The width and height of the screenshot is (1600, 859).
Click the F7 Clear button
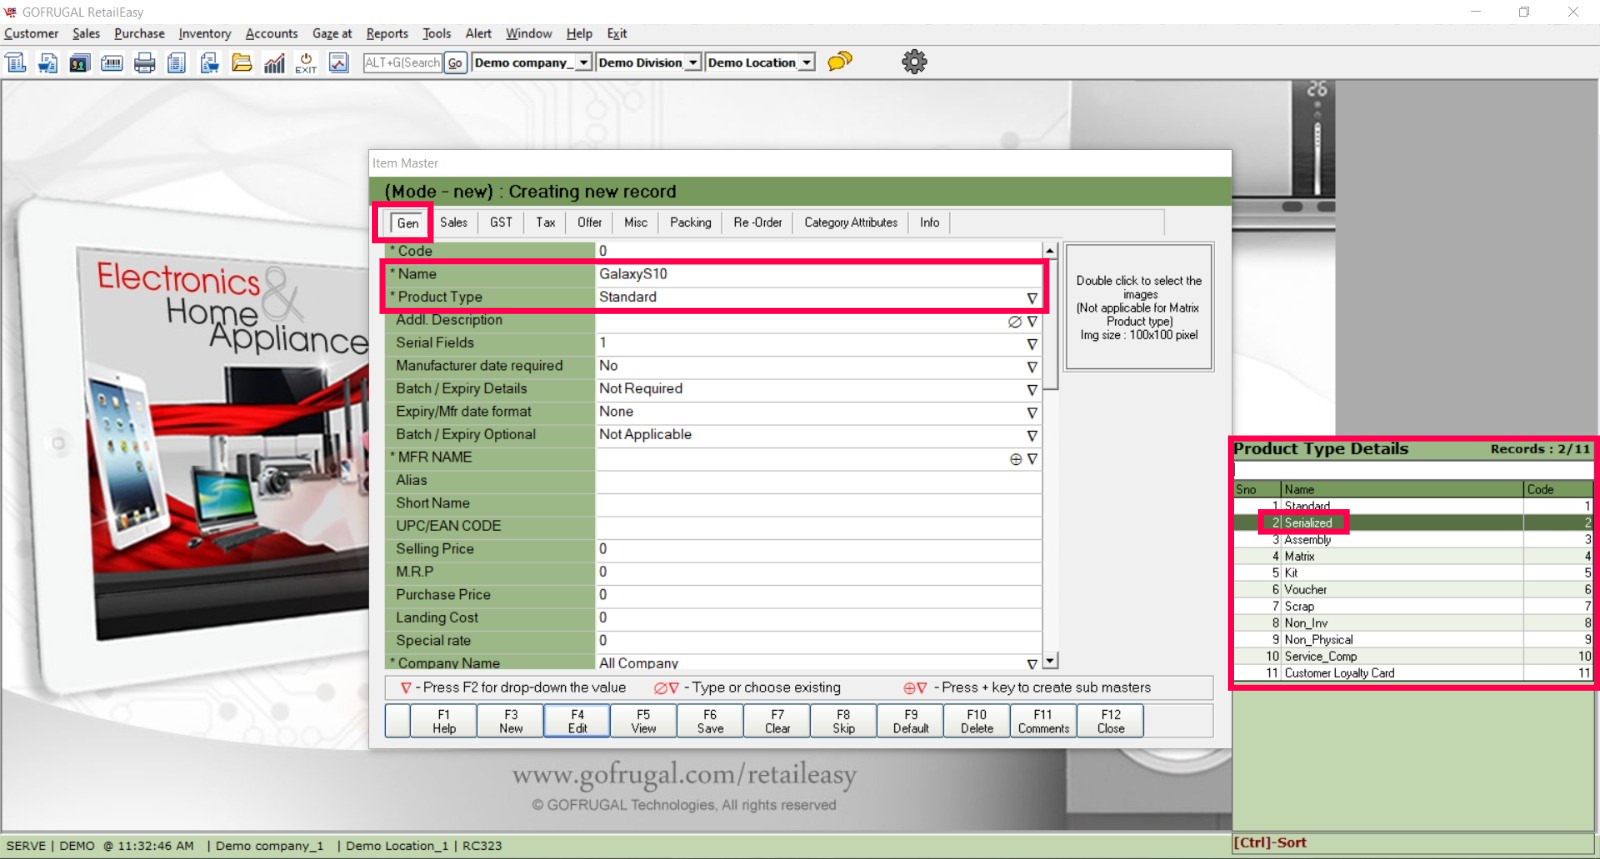pos(777,721)
